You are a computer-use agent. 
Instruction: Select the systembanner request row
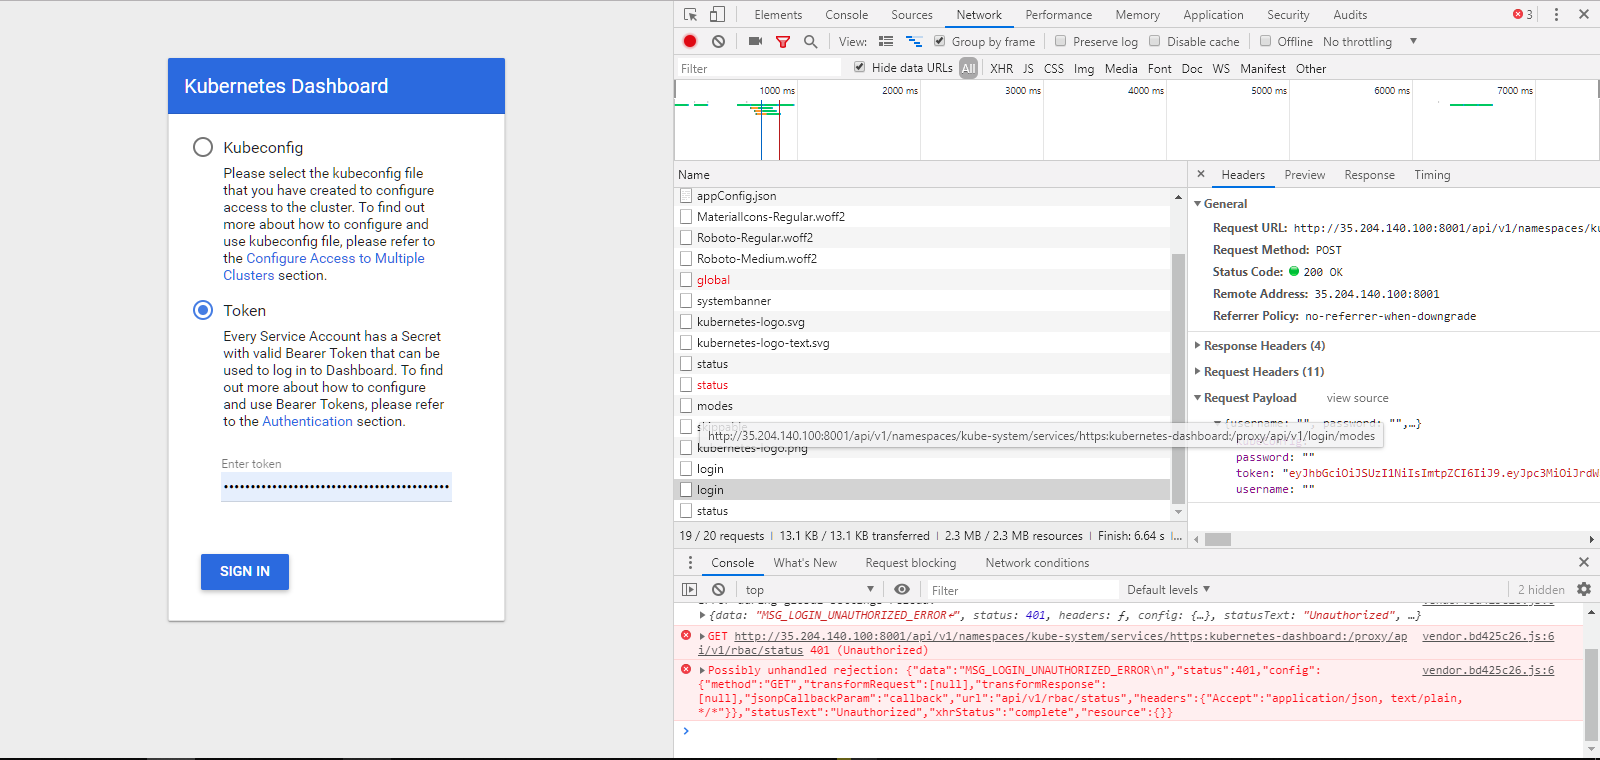(x=922, y=301)
